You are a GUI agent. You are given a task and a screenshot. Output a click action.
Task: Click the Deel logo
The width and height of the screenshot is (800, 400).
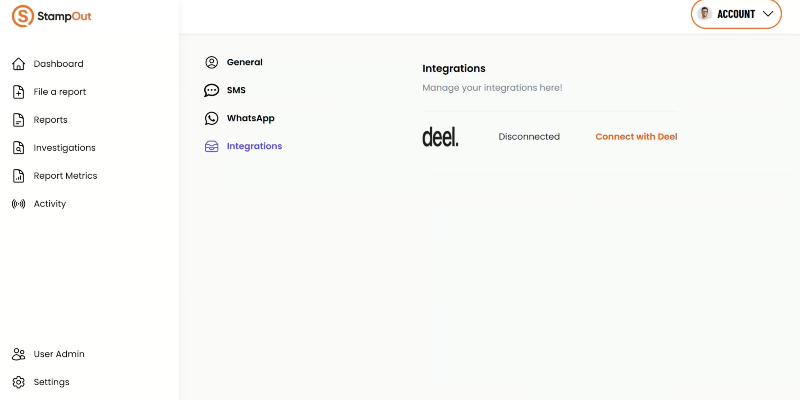[x=440, y=137]
